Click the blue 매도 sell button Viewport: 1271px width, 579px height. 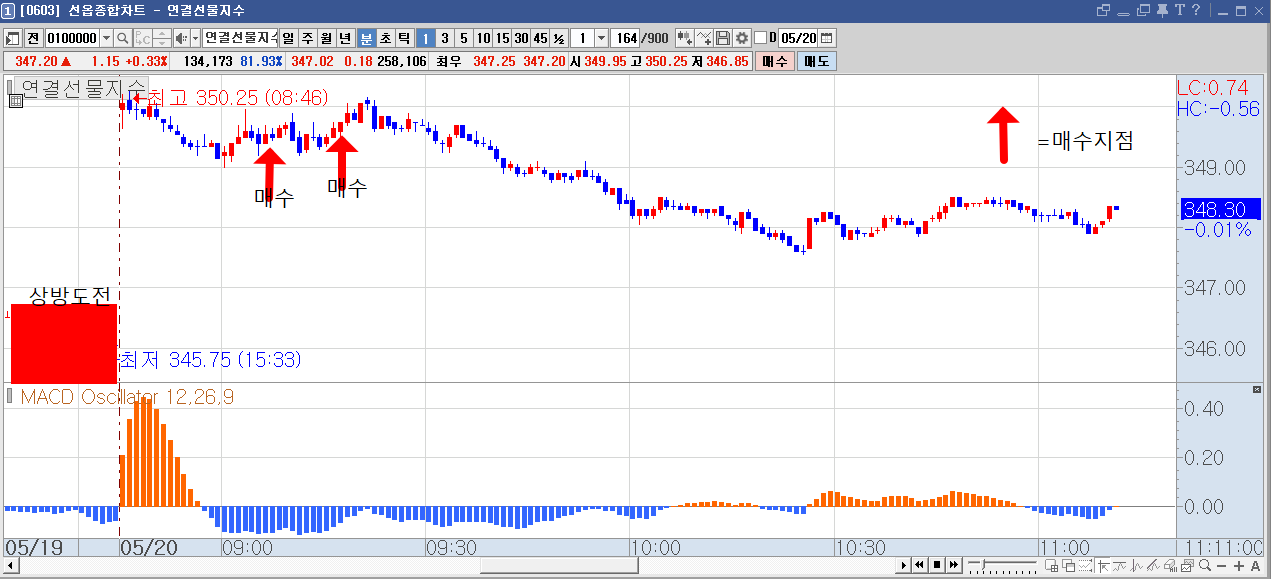[x=817, y=61]
